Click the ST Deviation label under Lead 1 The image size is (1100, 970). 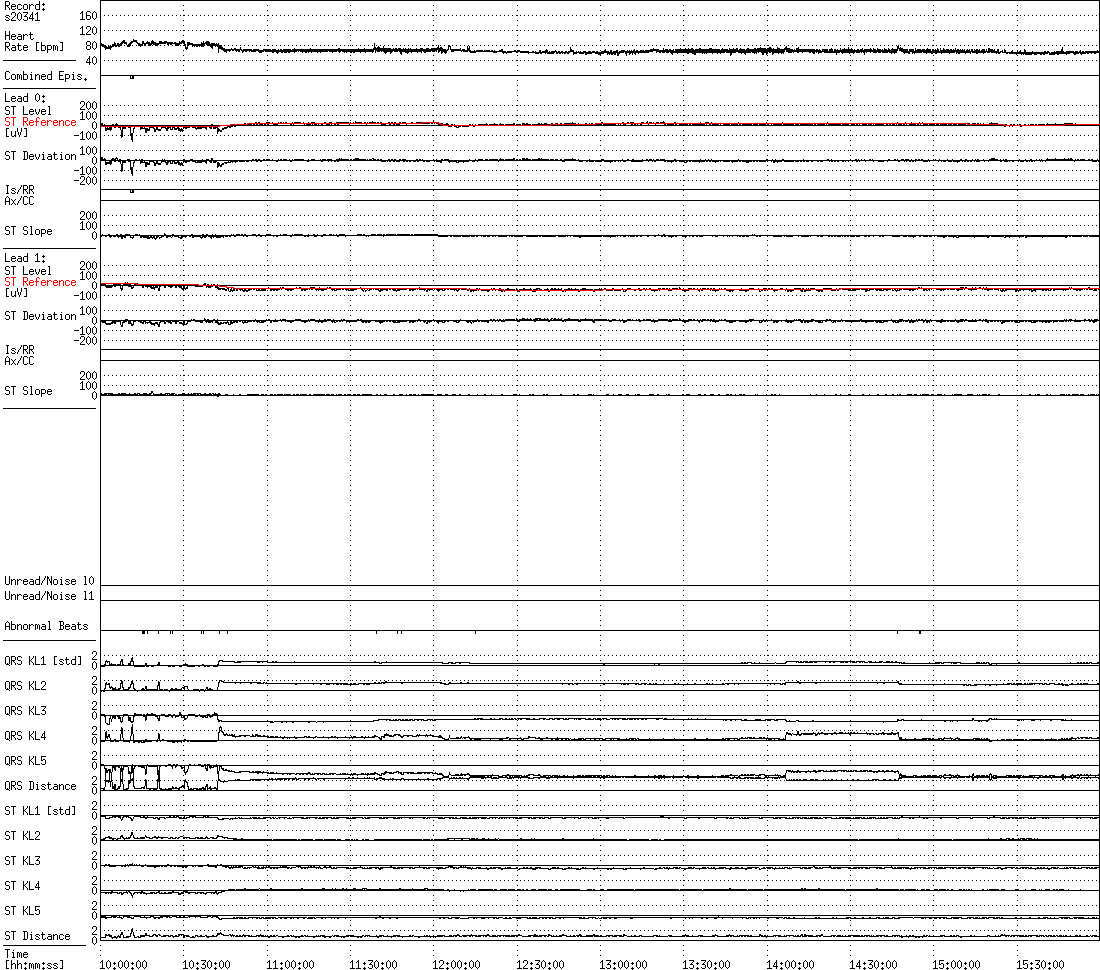point(40,316)
